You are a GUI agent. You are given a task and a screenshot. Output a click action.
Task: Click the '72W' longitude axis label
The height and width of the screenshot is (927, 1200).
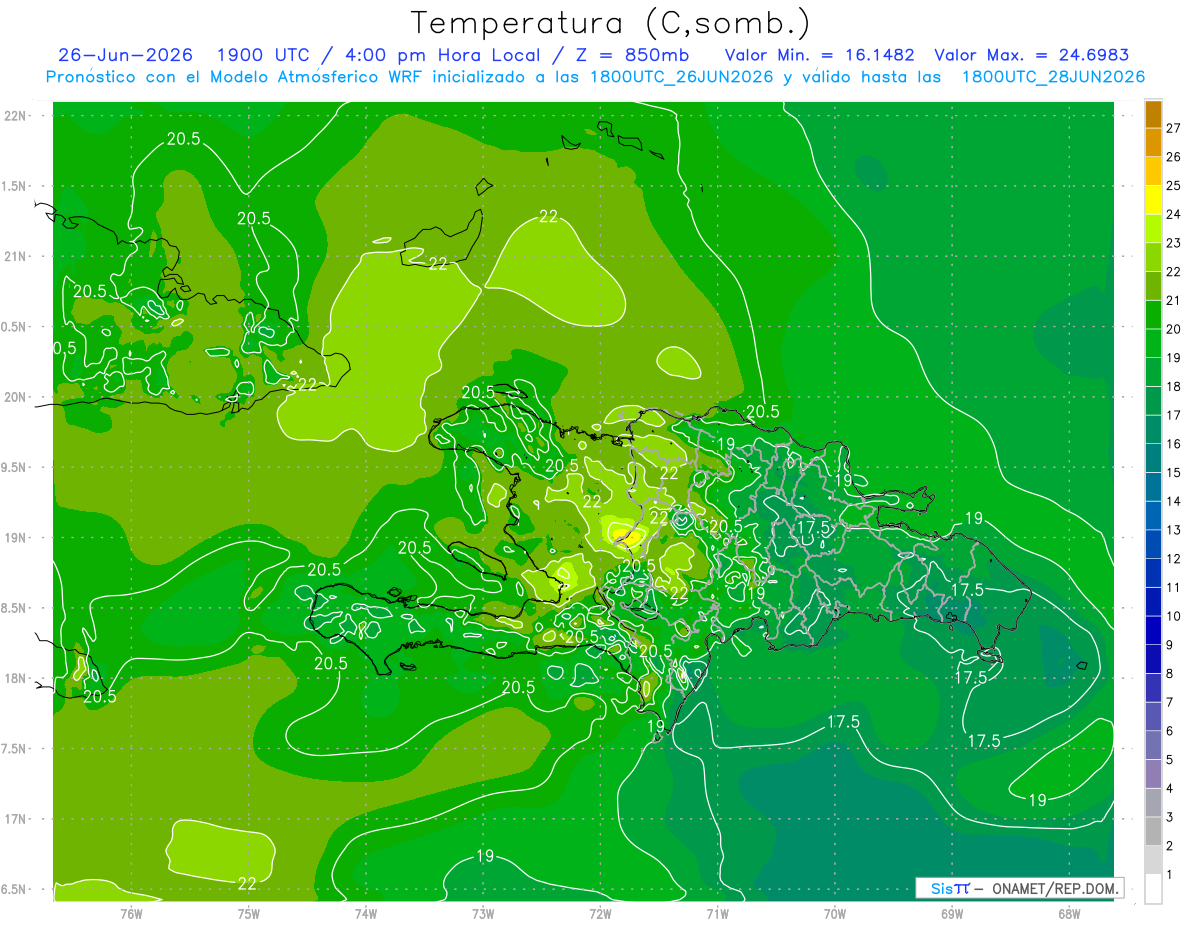pos(600,914)
